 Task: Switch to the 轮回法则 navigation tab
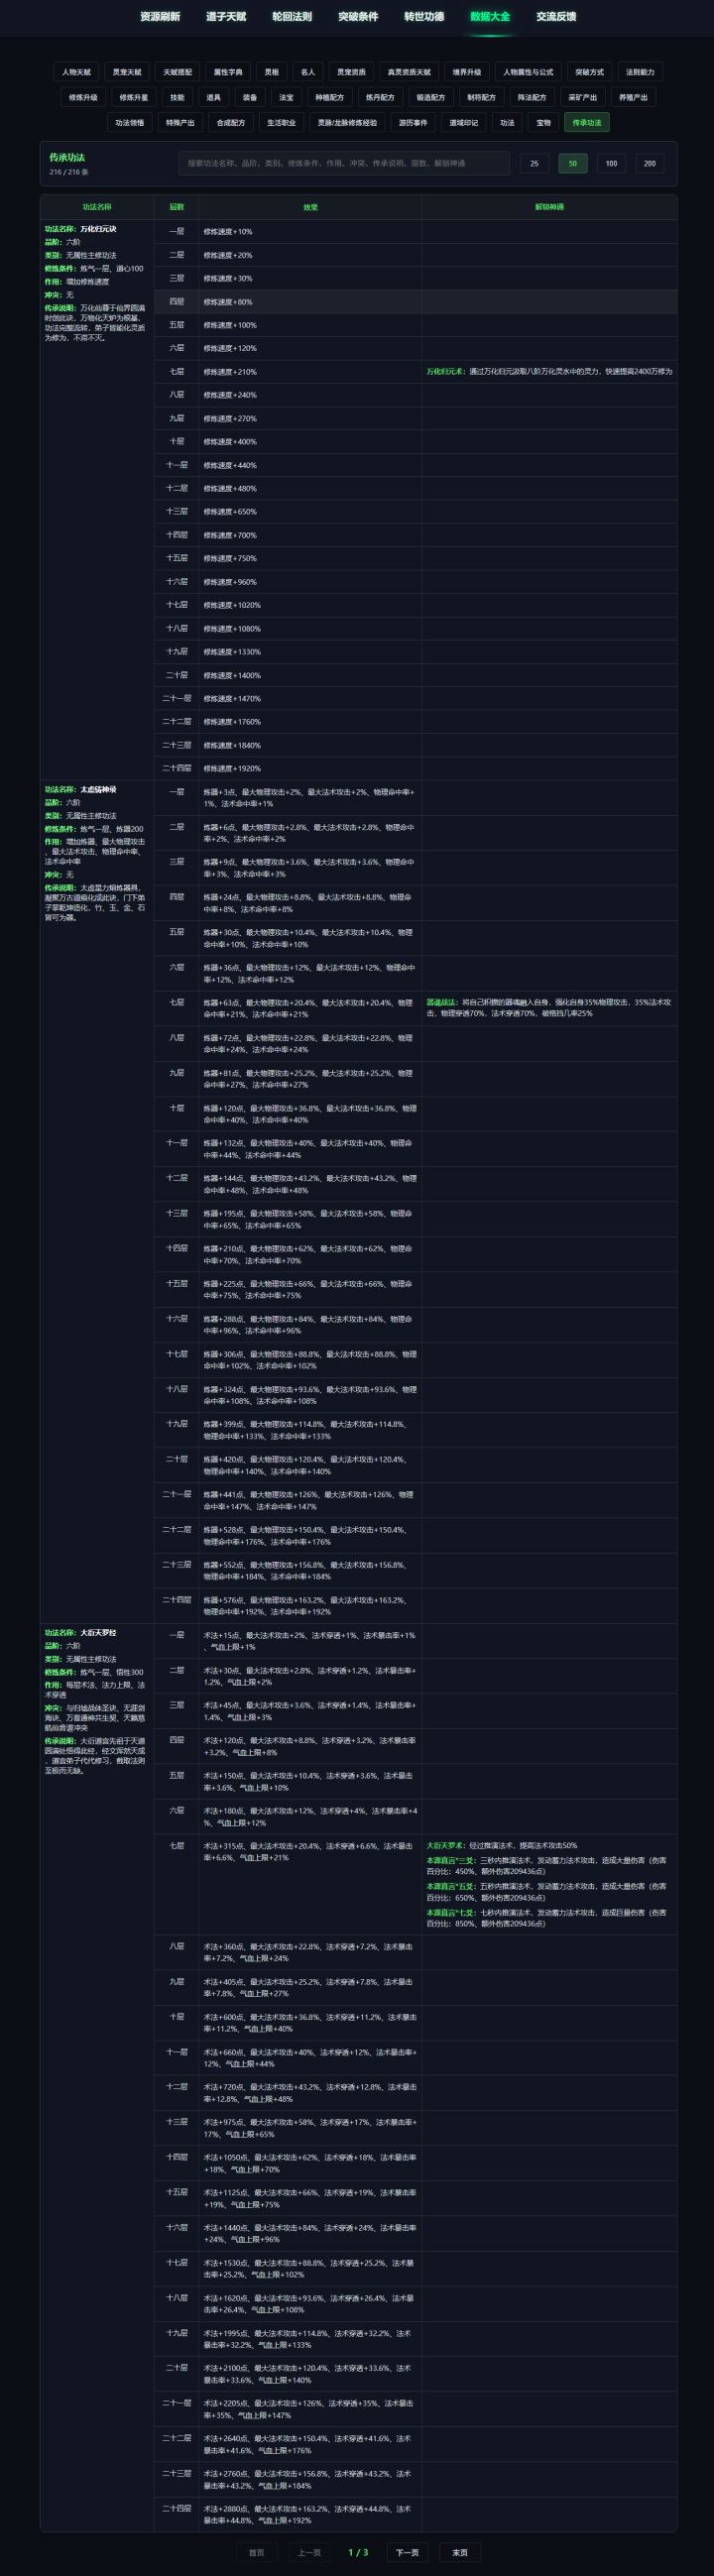292,17
